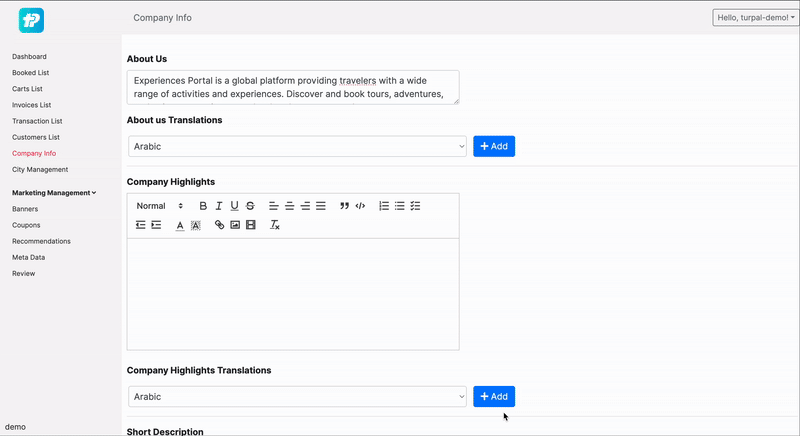The image size is (800, 436).
Task: Clear formatting with the Tx icon
Action: tap(275, 225)
